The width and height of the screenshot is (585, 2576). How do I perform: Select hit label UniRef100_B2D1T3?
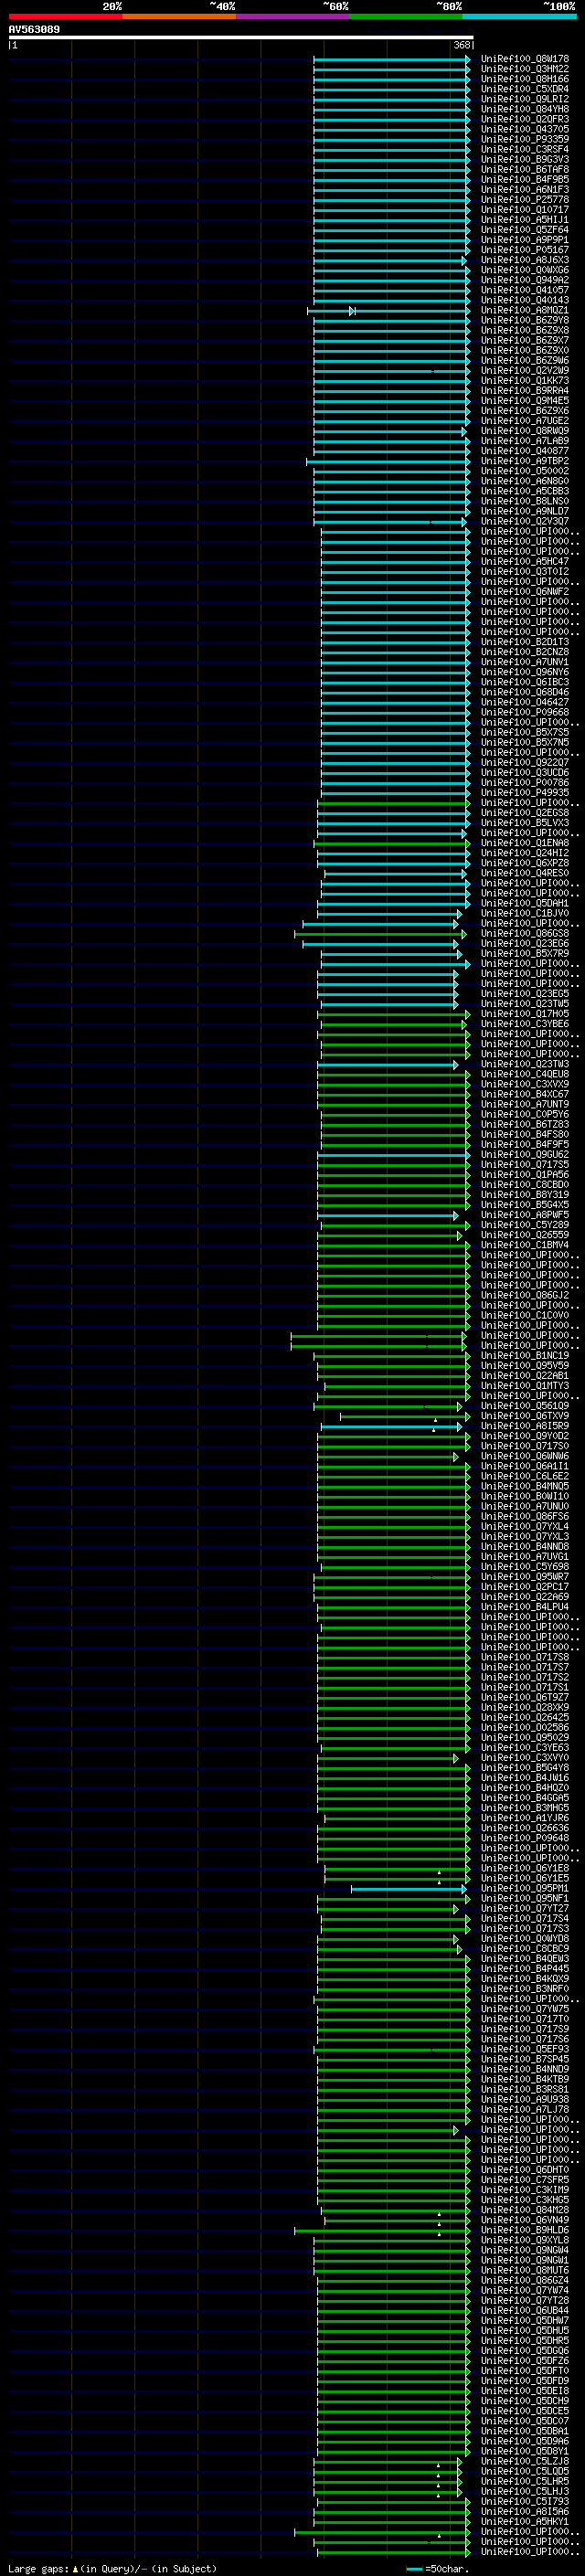click(525, 642)
